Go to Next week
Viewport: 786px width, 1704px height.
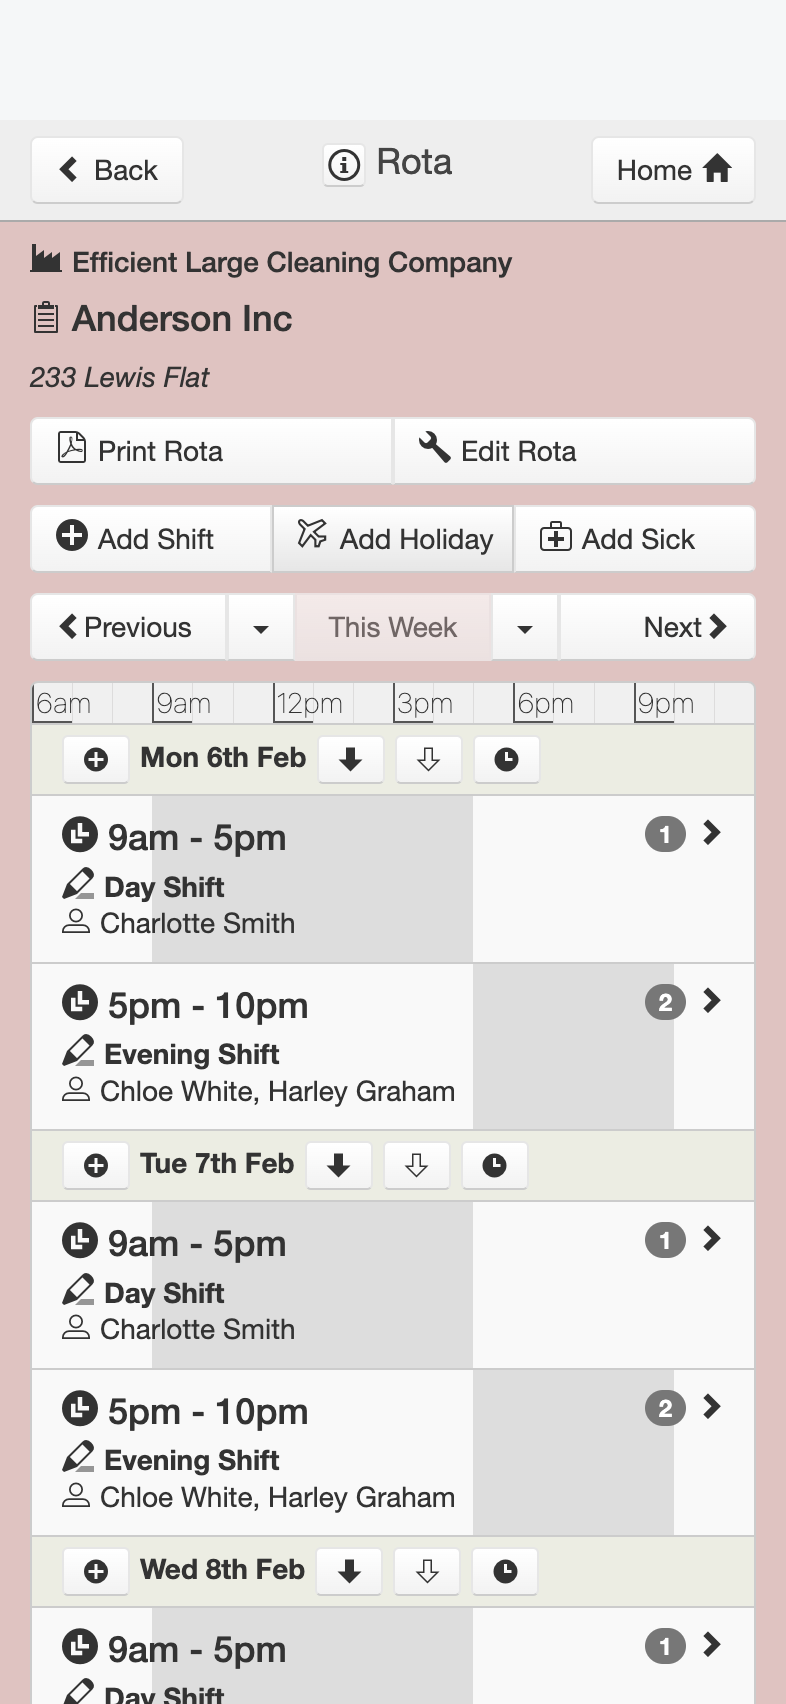click(684, 628)
